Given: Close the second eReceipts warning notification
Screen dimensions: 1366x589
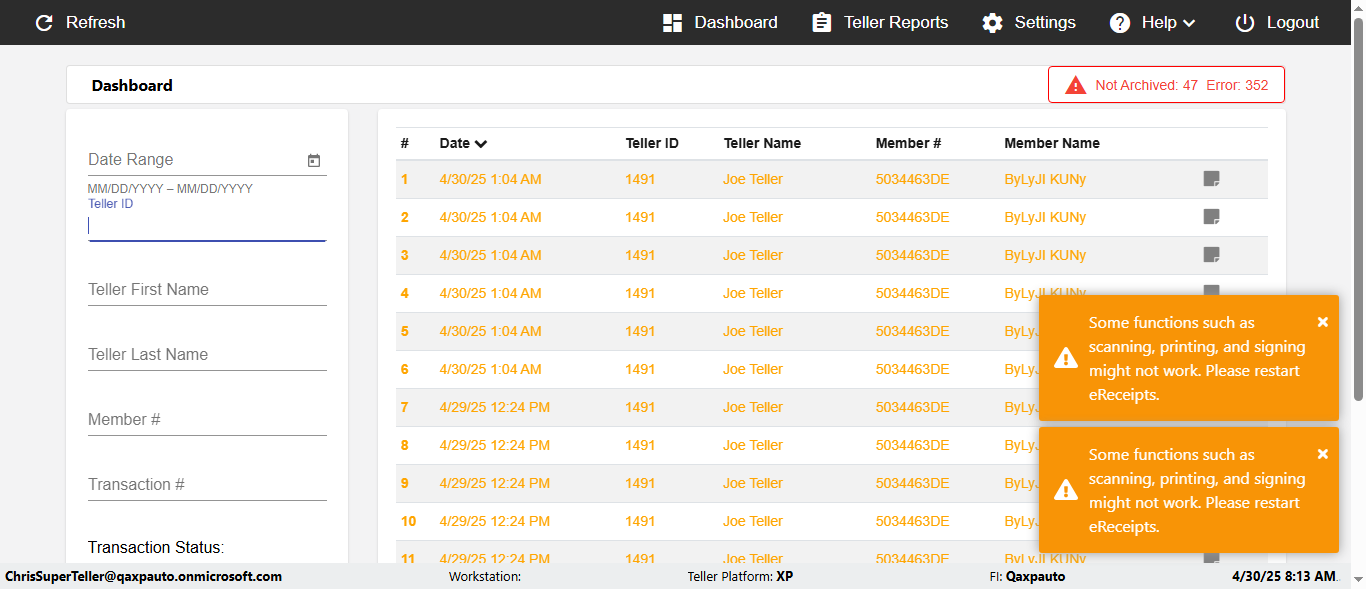Looking at the screenshot, I should (1322, 454).
